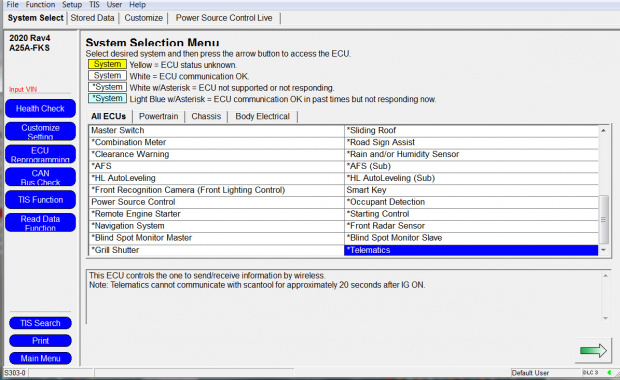The width and height of the screenshot is (620, 380).
Task: Click the DLC 3 green status indicator
Action: (609, 372)
